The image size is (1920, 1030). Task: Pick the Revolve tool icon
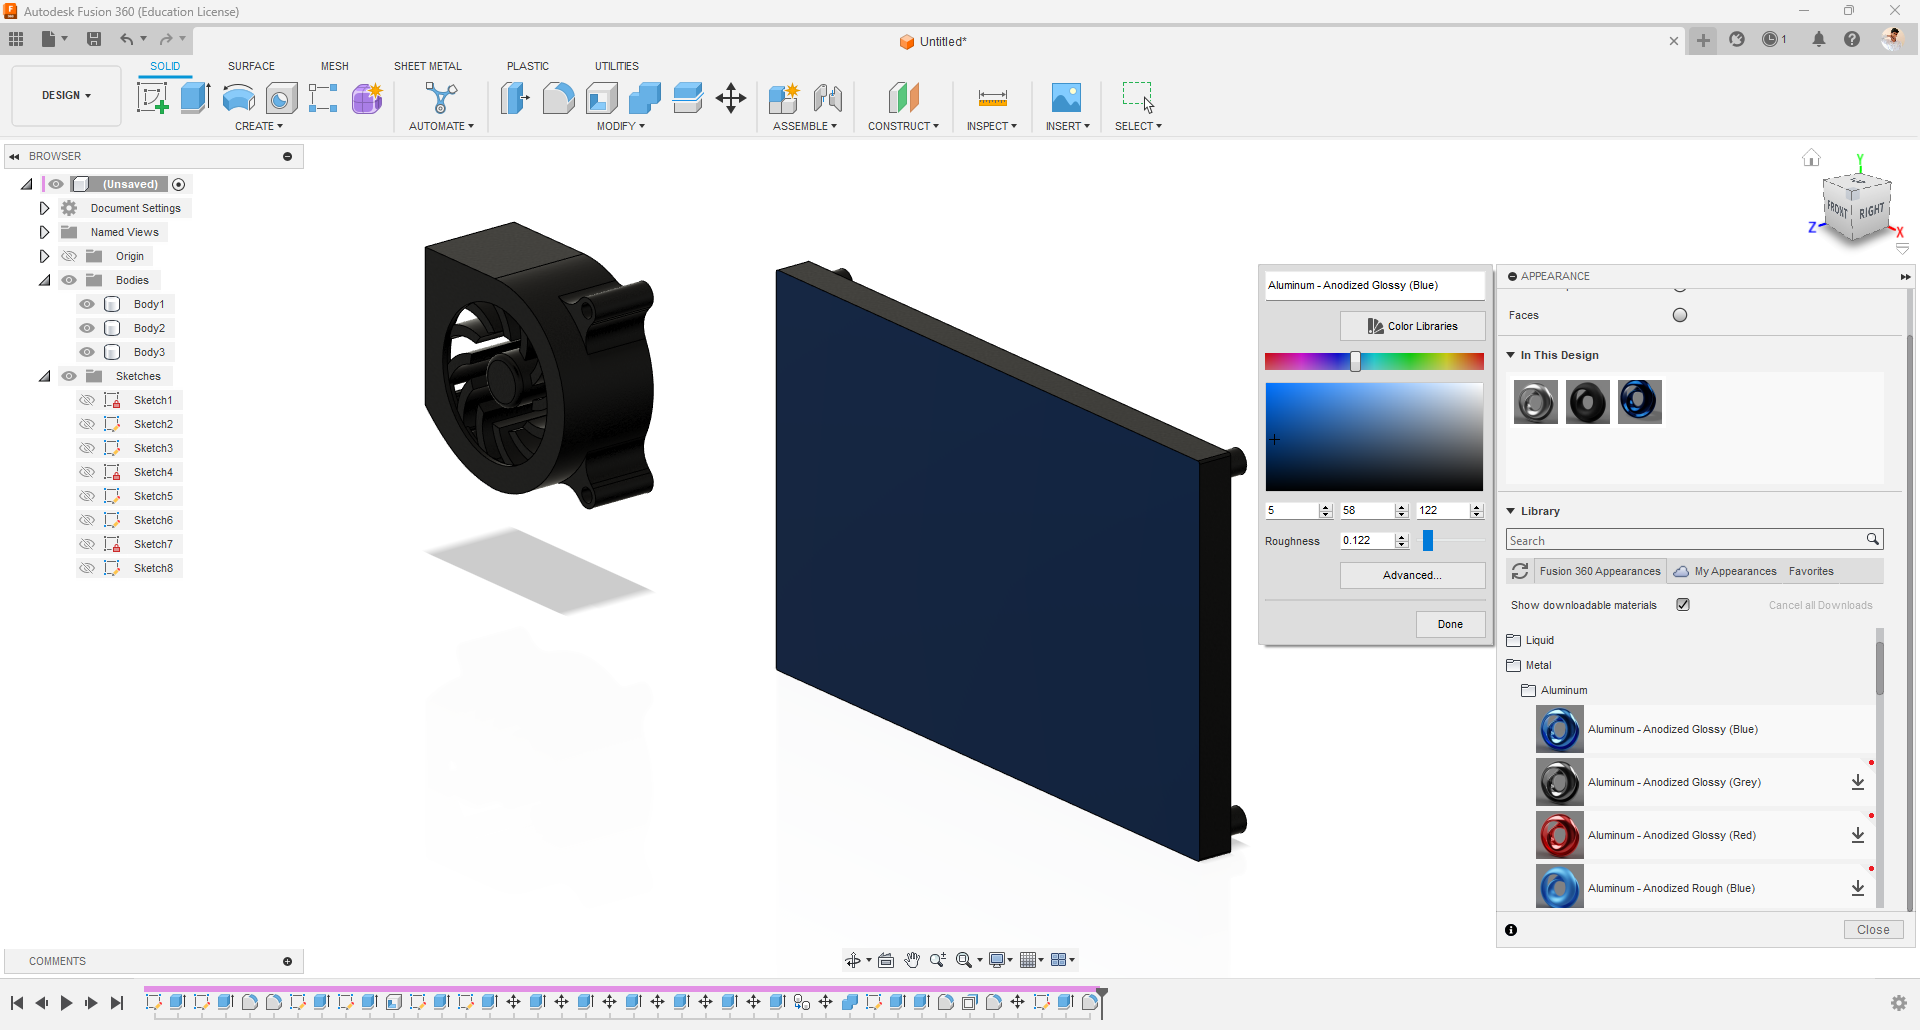(238, 98)
